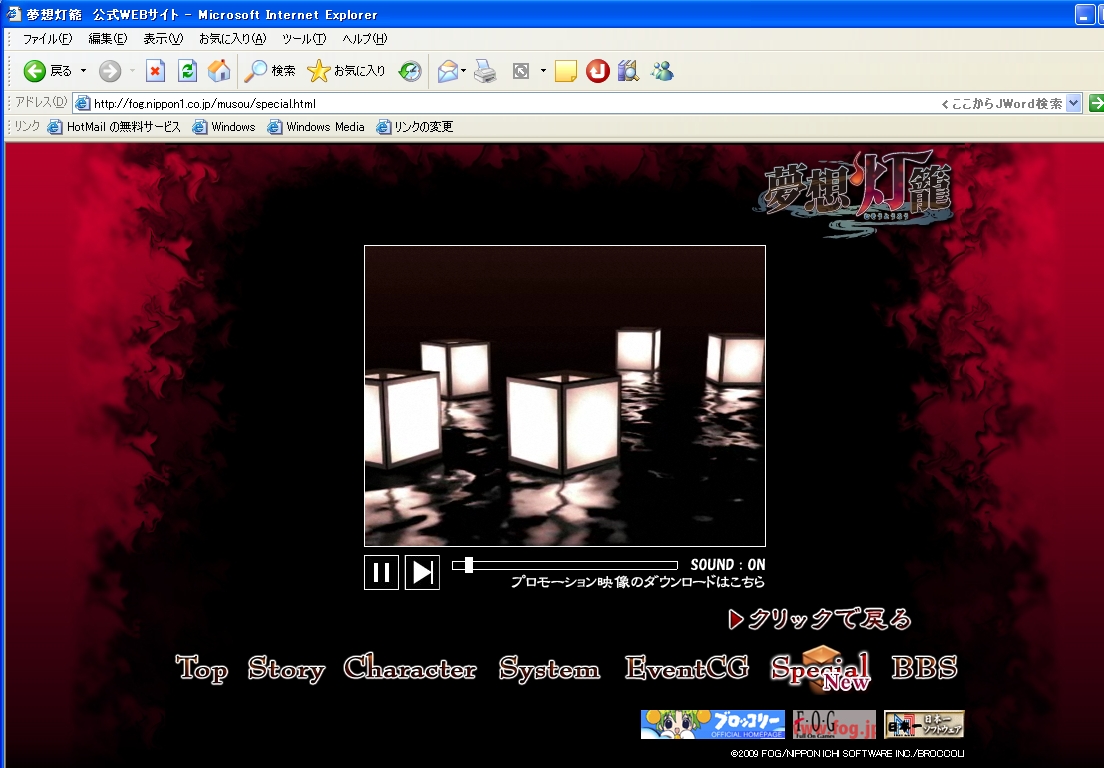Open the address bar dropdown list
The height and width of the screenshot is (768, 1104).
pos(1073,103)
